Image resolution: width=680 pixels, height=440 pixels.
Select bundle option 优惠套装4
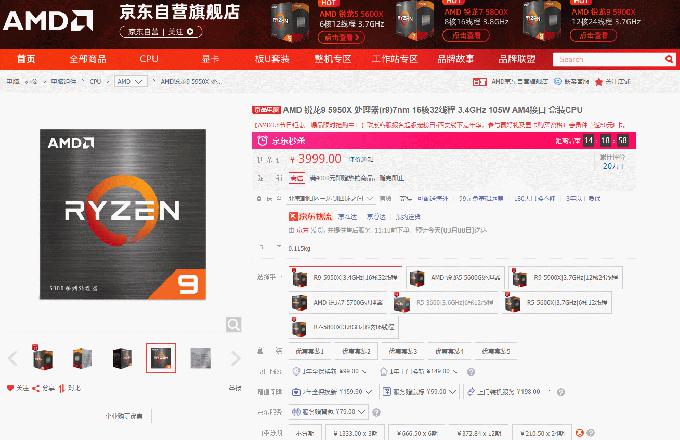point(450,351)
